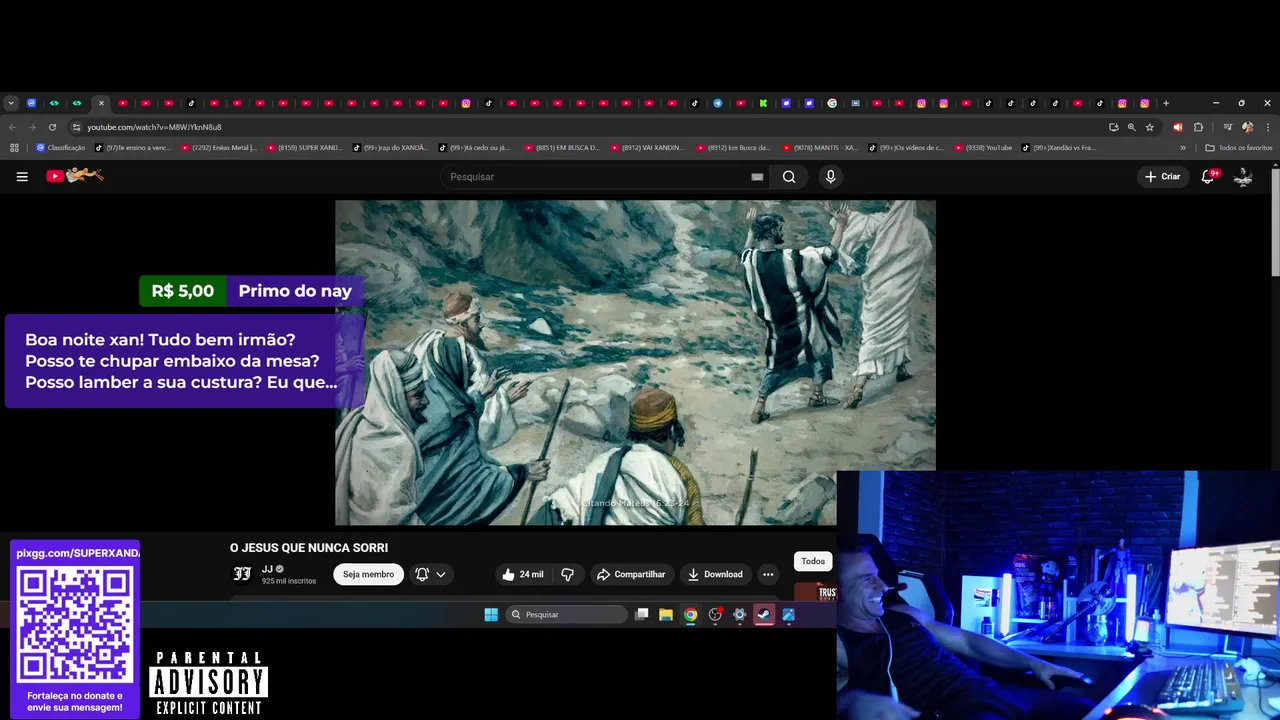1280x720 pixels.
Task: Open the Chrome three-dot menu
Action: point(1268,127)
